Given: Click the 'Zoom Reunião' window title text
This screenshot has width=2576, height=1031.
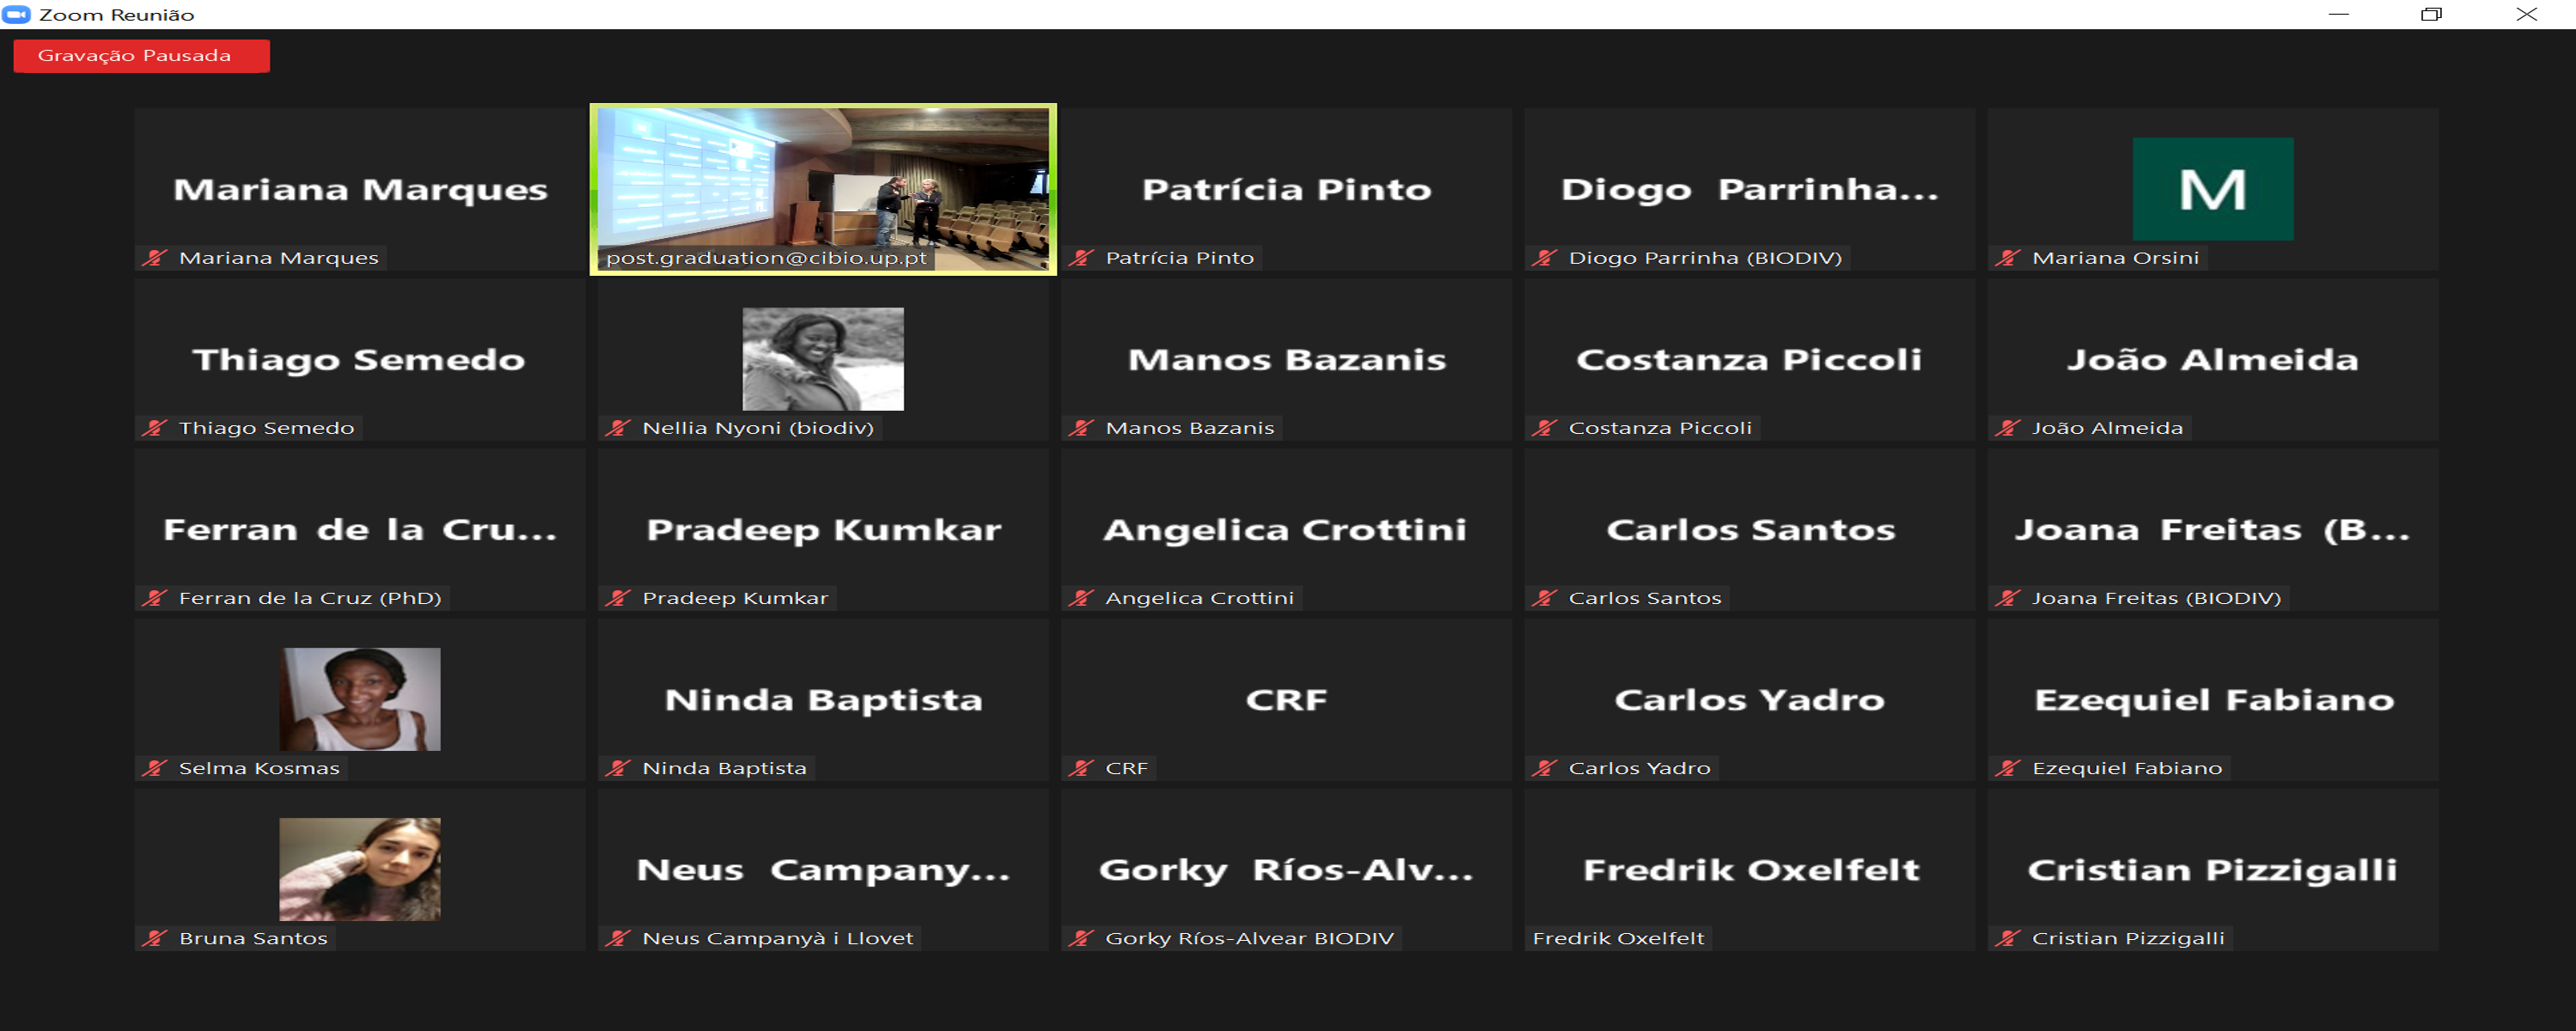Looking at the screenshot, I should point(117,15).
